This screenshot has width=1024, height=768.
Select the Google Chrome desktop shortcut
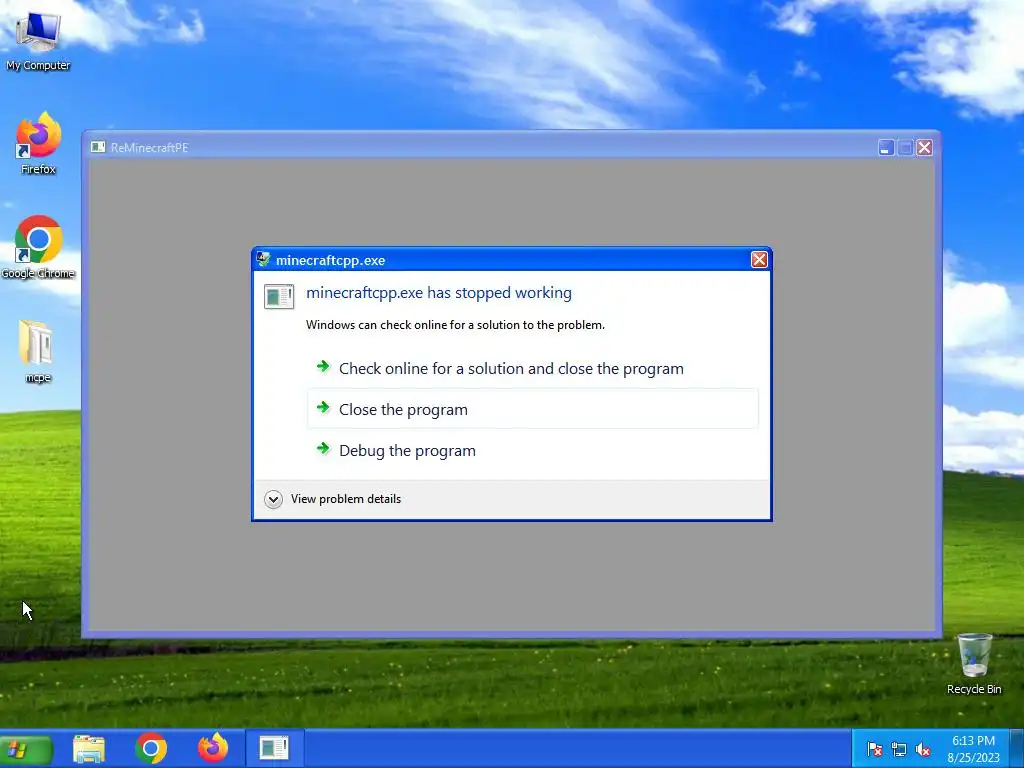tap(38, 247)
